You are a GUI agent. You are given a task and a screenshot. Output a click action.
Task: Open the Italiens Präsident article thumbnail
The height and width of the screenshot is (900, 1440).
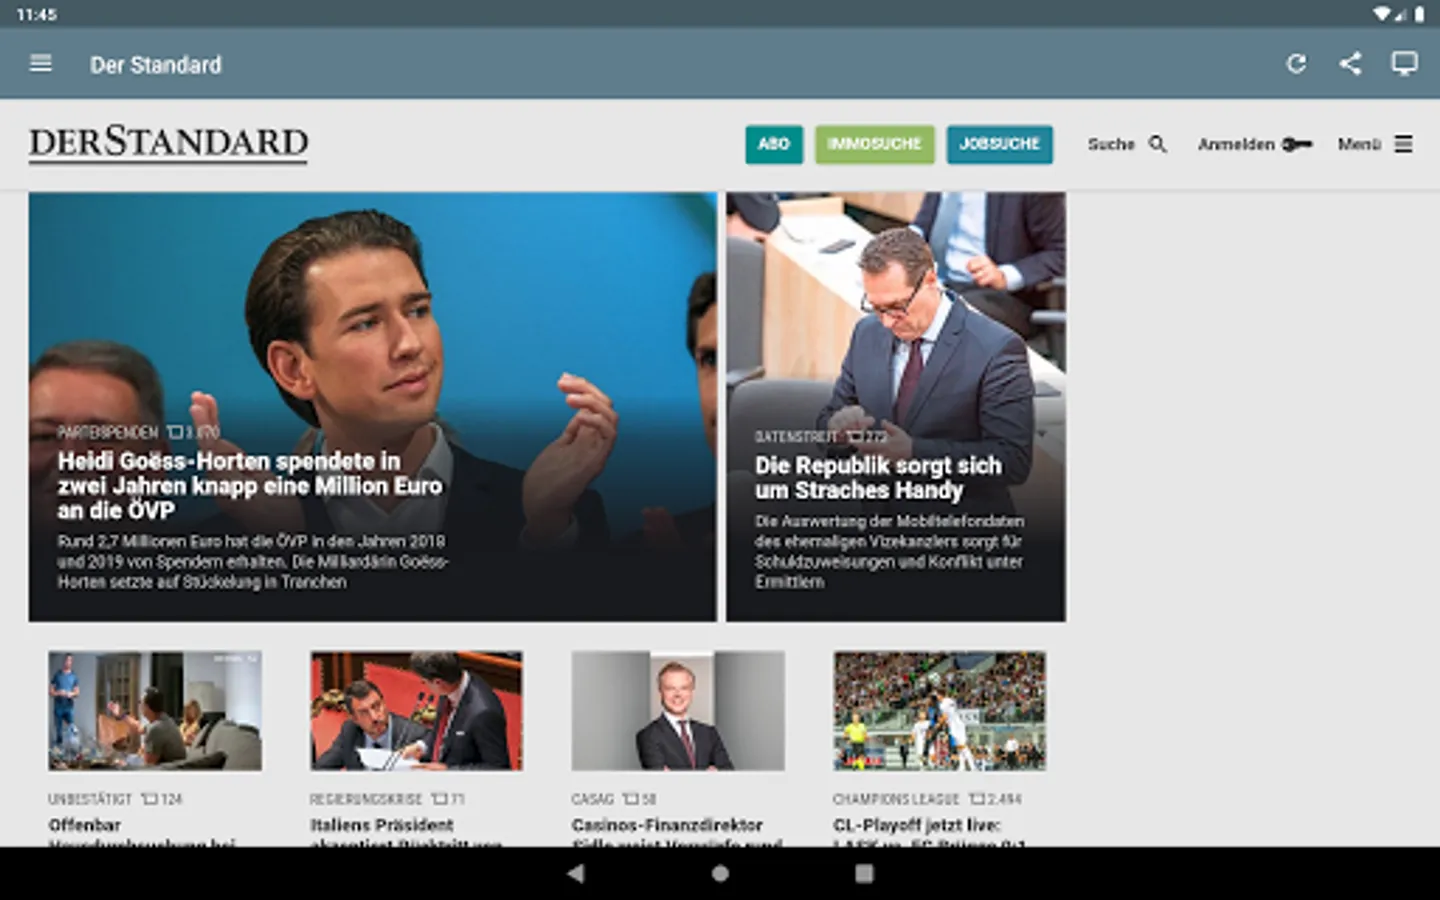click(416, 711)
